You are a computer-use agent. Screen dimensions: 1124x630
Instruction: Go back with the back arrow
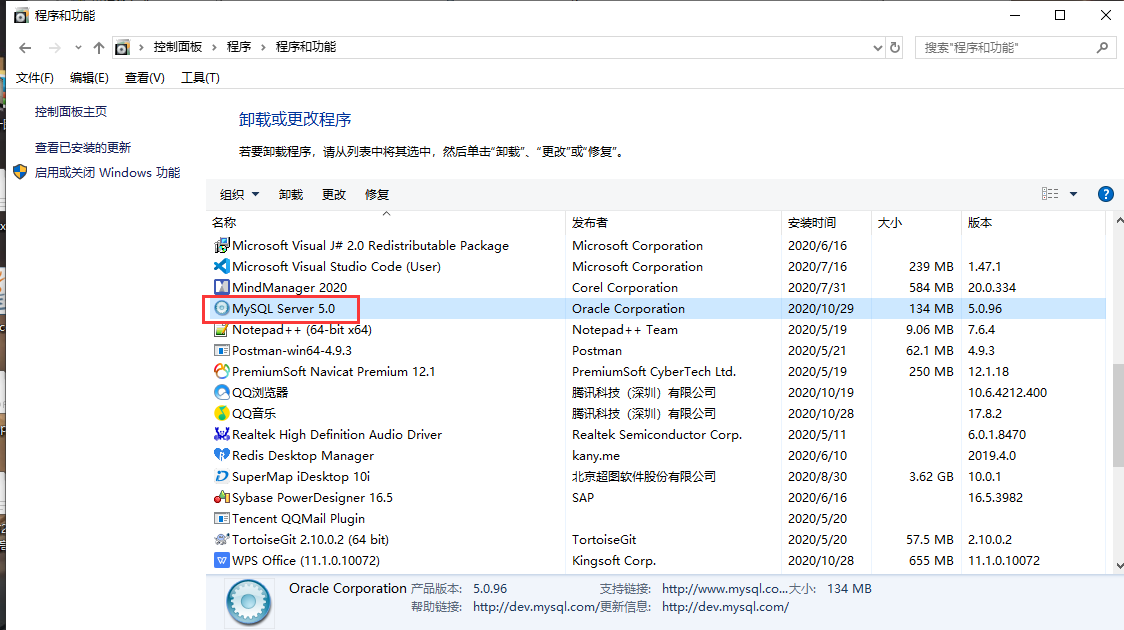pos(25,47)
